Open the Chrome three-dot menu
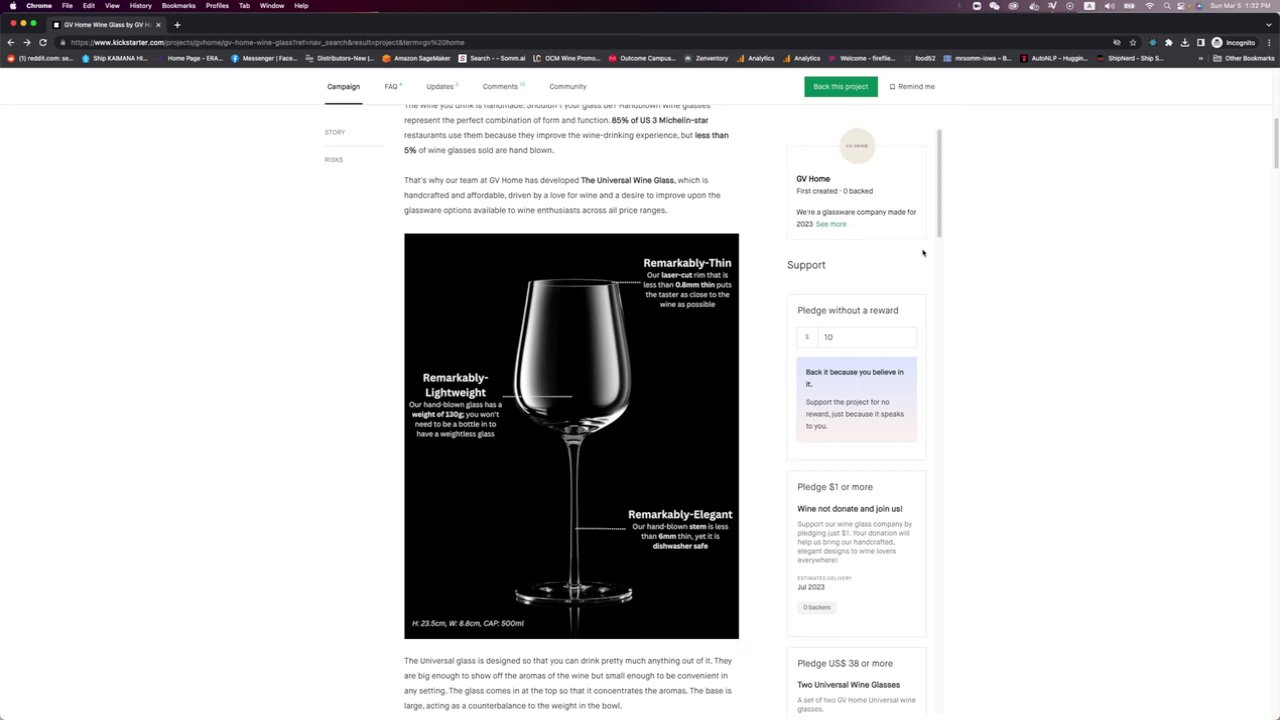The height and width of the screenshot is (720, 1280). (x=1270, y=42)
